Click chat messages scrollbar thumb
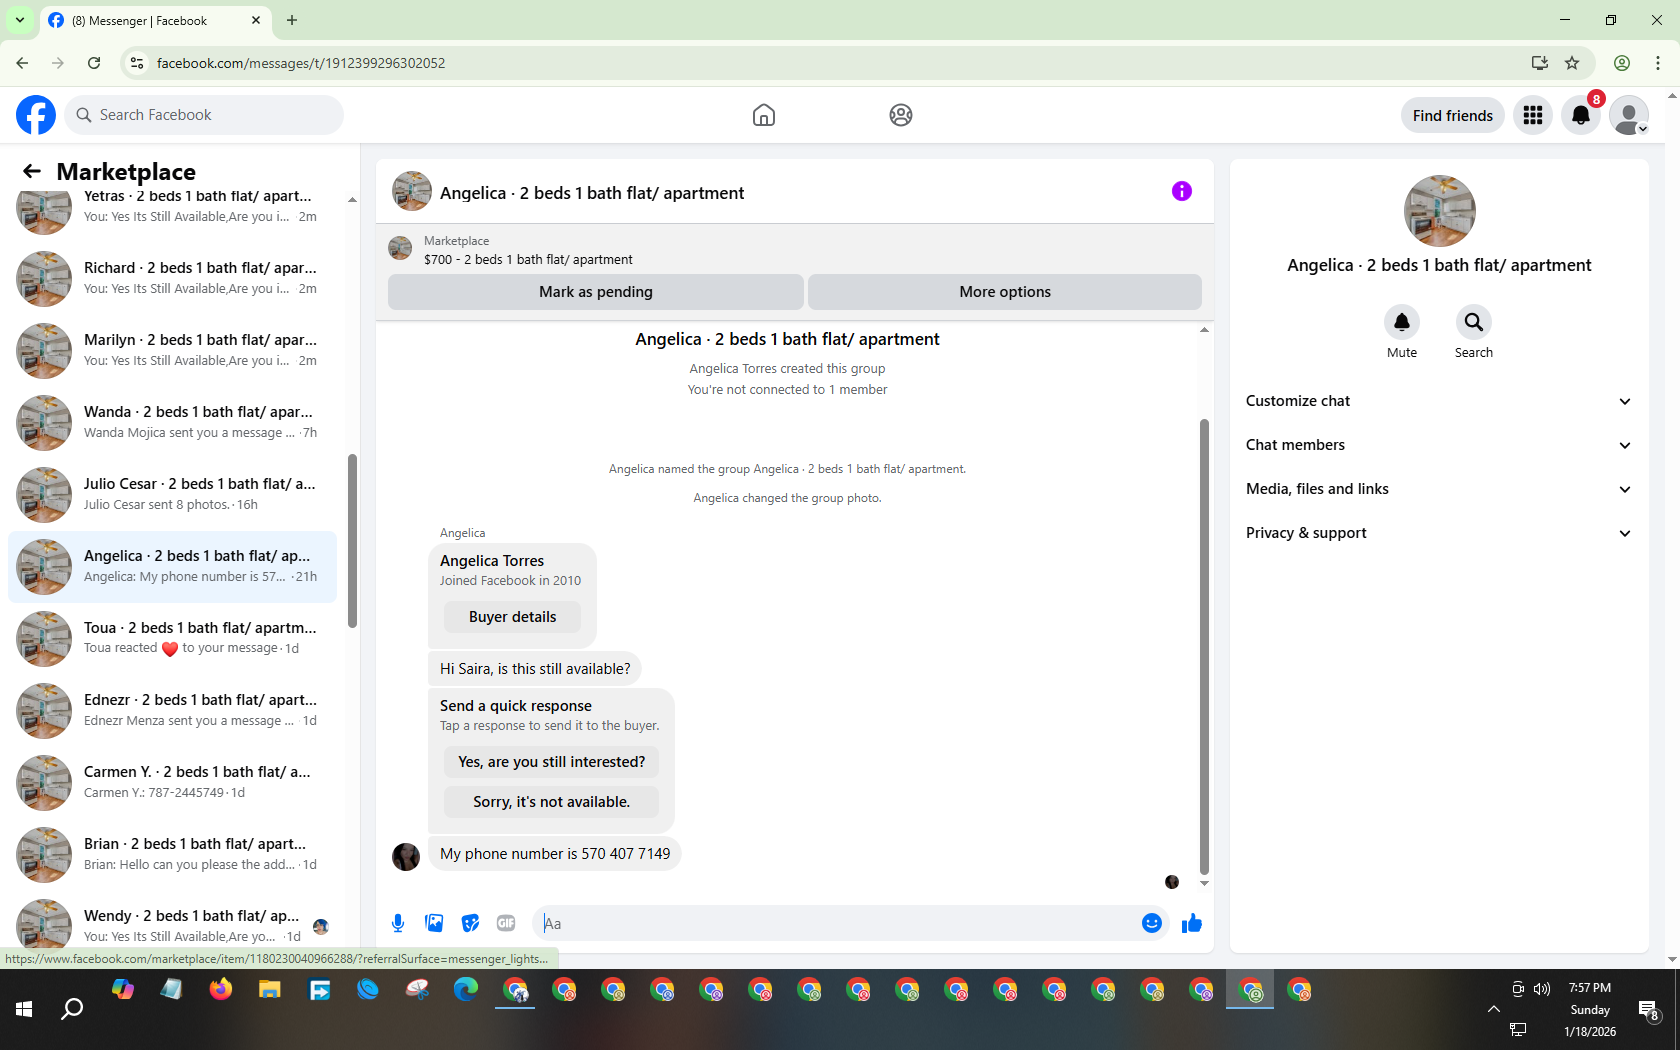This screenshot has height=1050, width=1680. (x=1204, y=648)
